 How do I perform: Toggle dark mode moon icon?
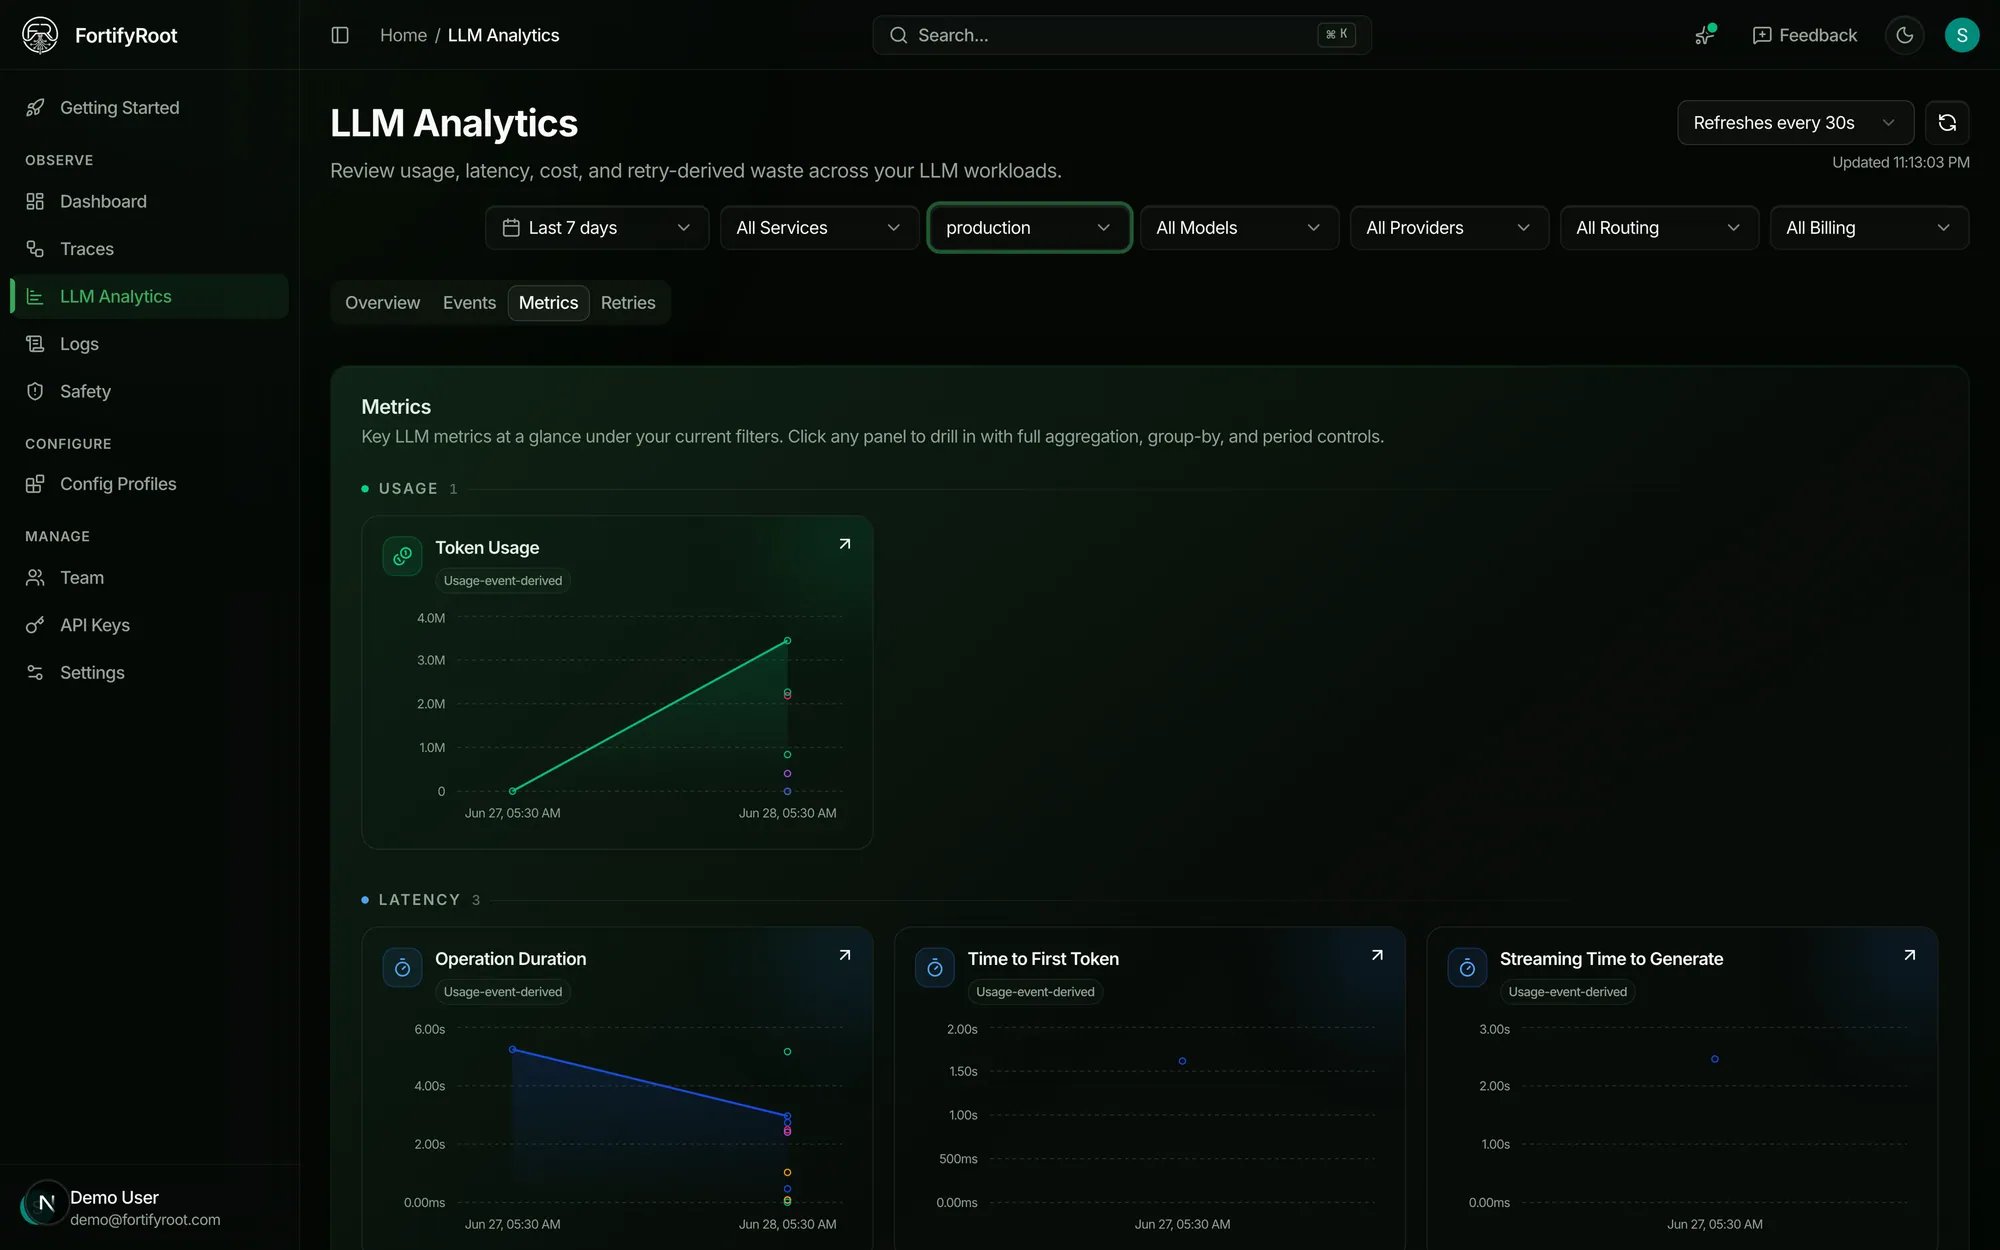[x=1904, y=35]
